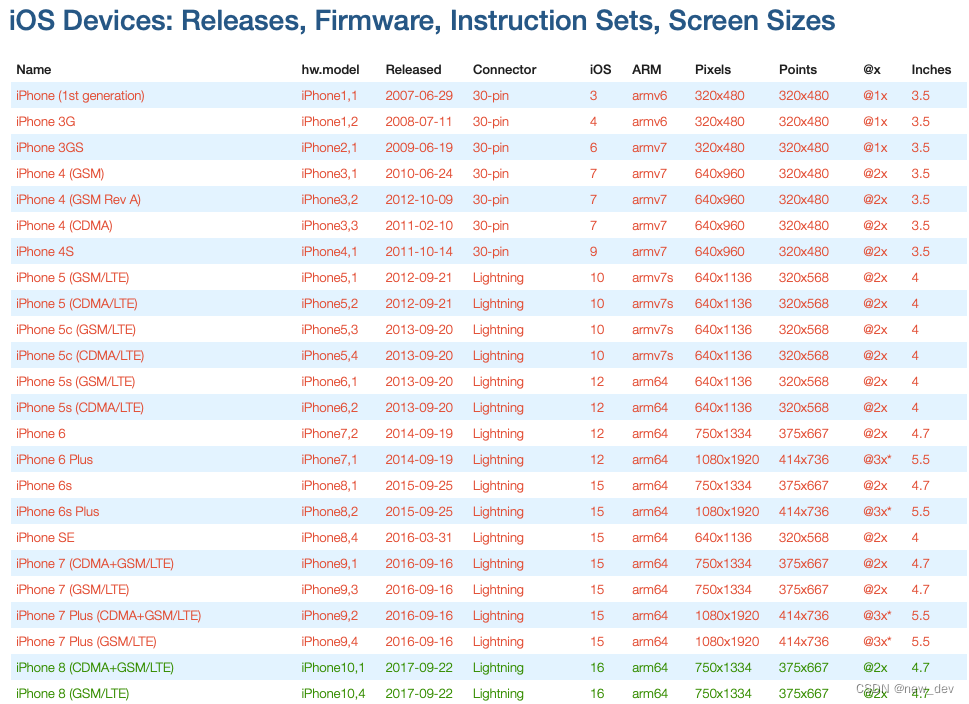Click release date '2011-02-10'
This screenshot has height=704, width=969.
click(419, 226)
